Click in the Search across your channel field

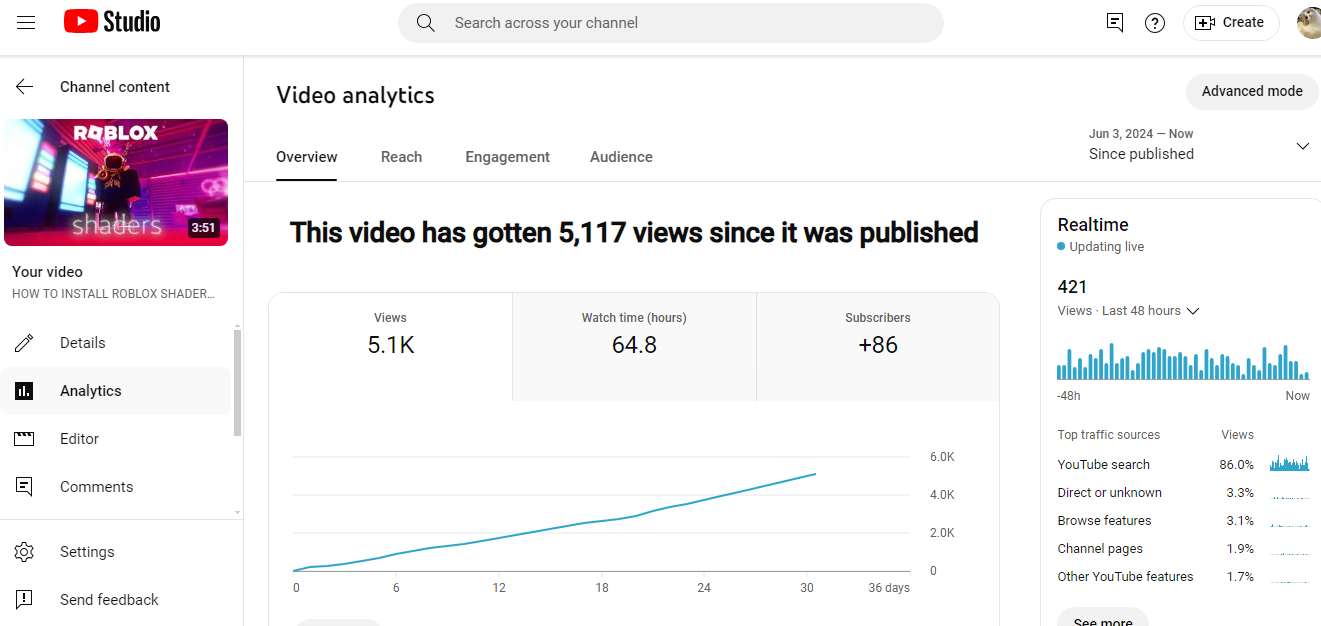(x=670, y=23)
